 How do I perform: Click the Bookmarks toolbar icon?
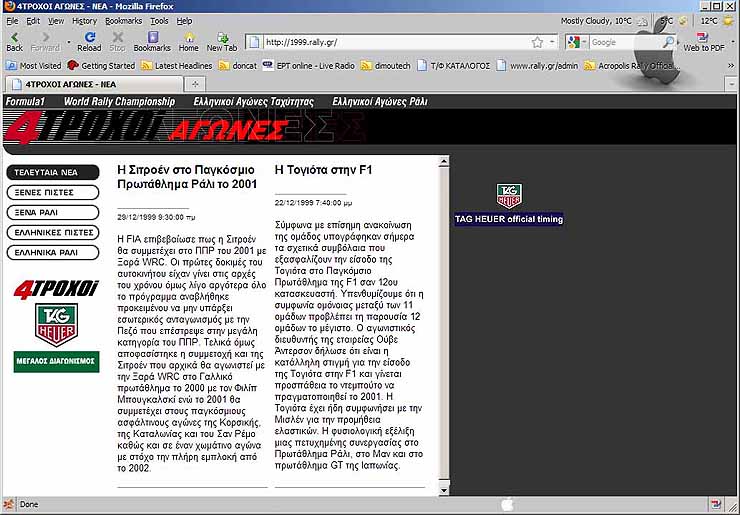coord(152,37)
